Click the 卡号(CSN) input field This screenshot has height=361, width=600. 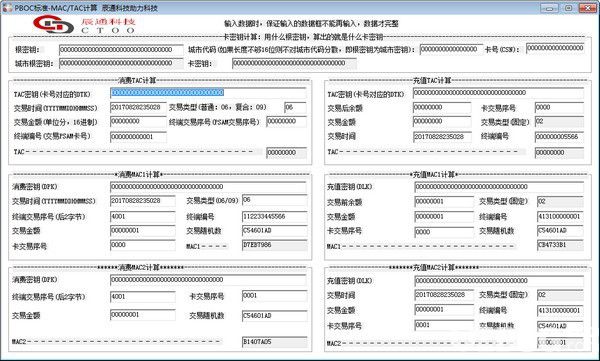[555, 48]
